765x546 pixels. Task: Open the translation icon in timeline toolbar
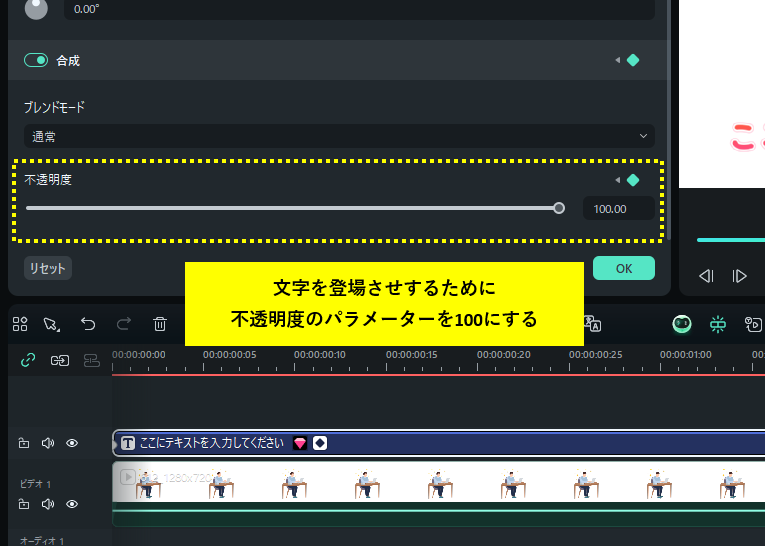click(593, 324)
